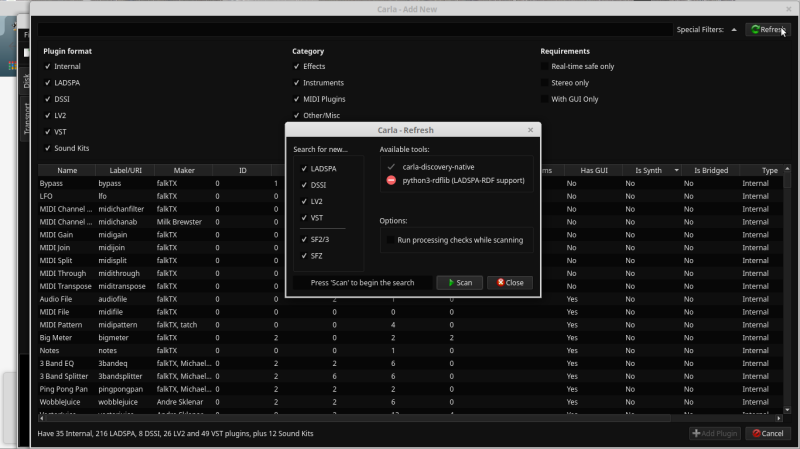Screen dimensions: 800x449
Task: Click the Scan button in the Refresh dialog
Action: click(459, 283)
